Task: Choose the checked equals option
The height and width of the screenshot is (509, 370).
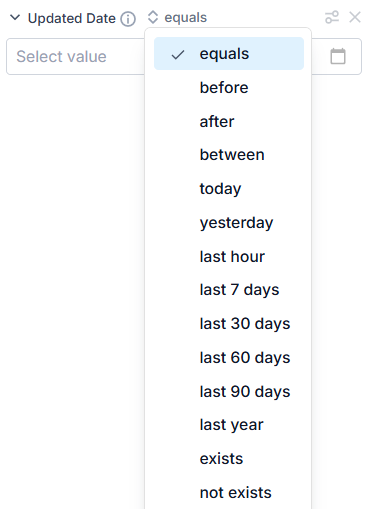Action: coord(229,54)
